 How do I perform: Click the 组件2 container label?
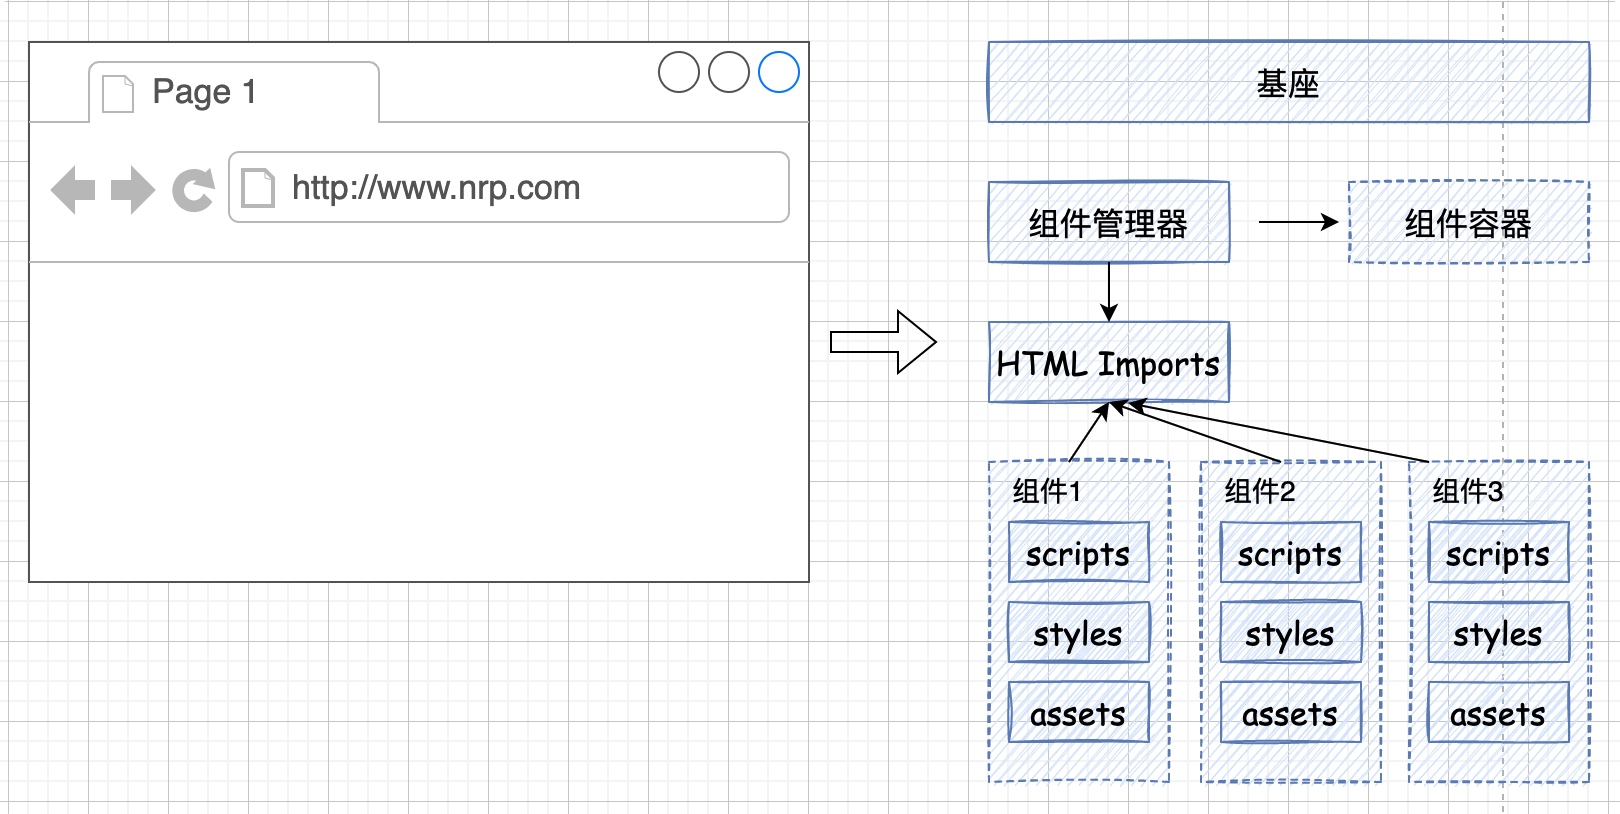coord(1260,491)
